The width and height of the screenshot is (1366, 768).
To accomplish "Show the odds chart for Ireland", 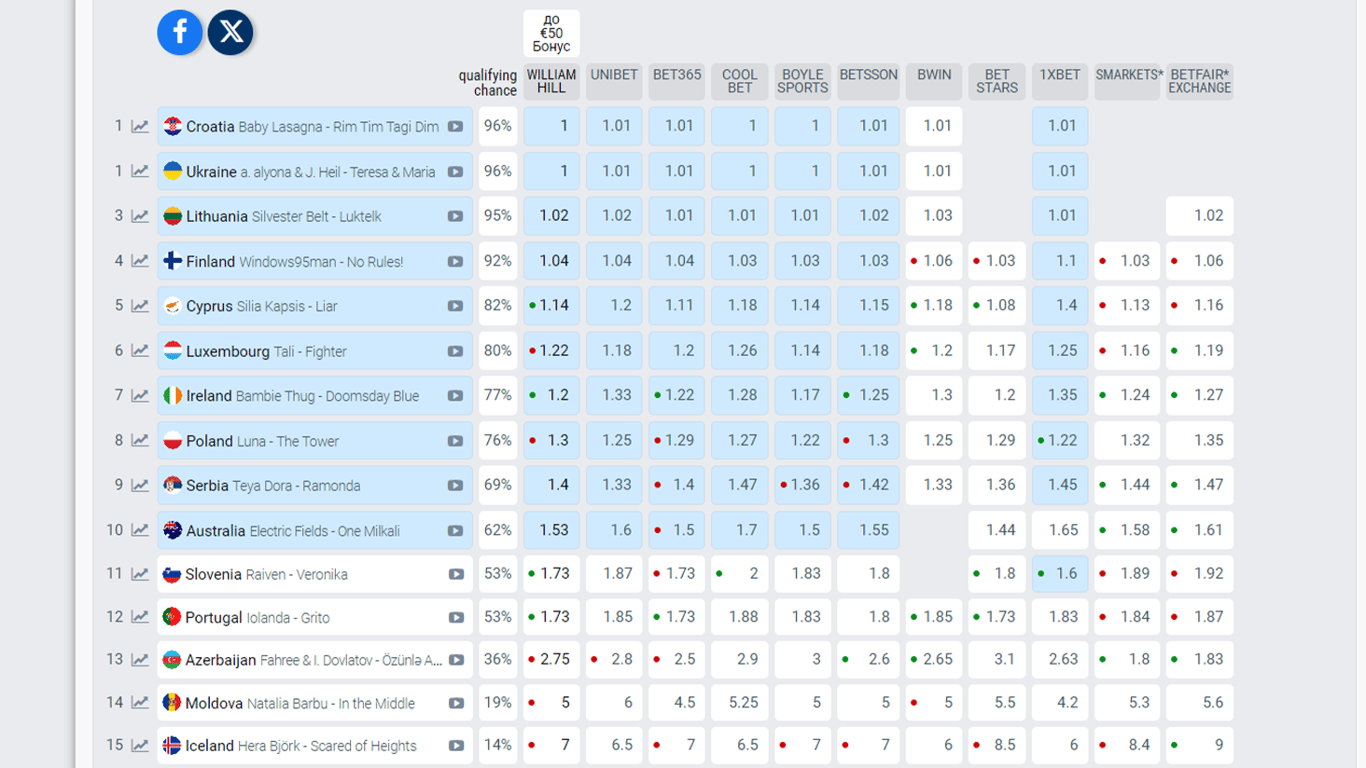I will click(140, 396).
